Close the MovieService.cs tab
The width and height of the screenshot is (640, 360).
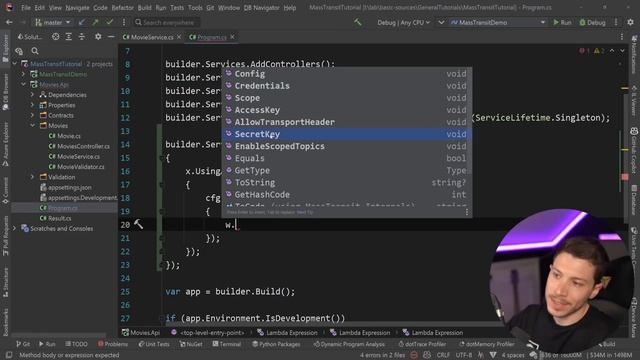(x=179, y=37)
